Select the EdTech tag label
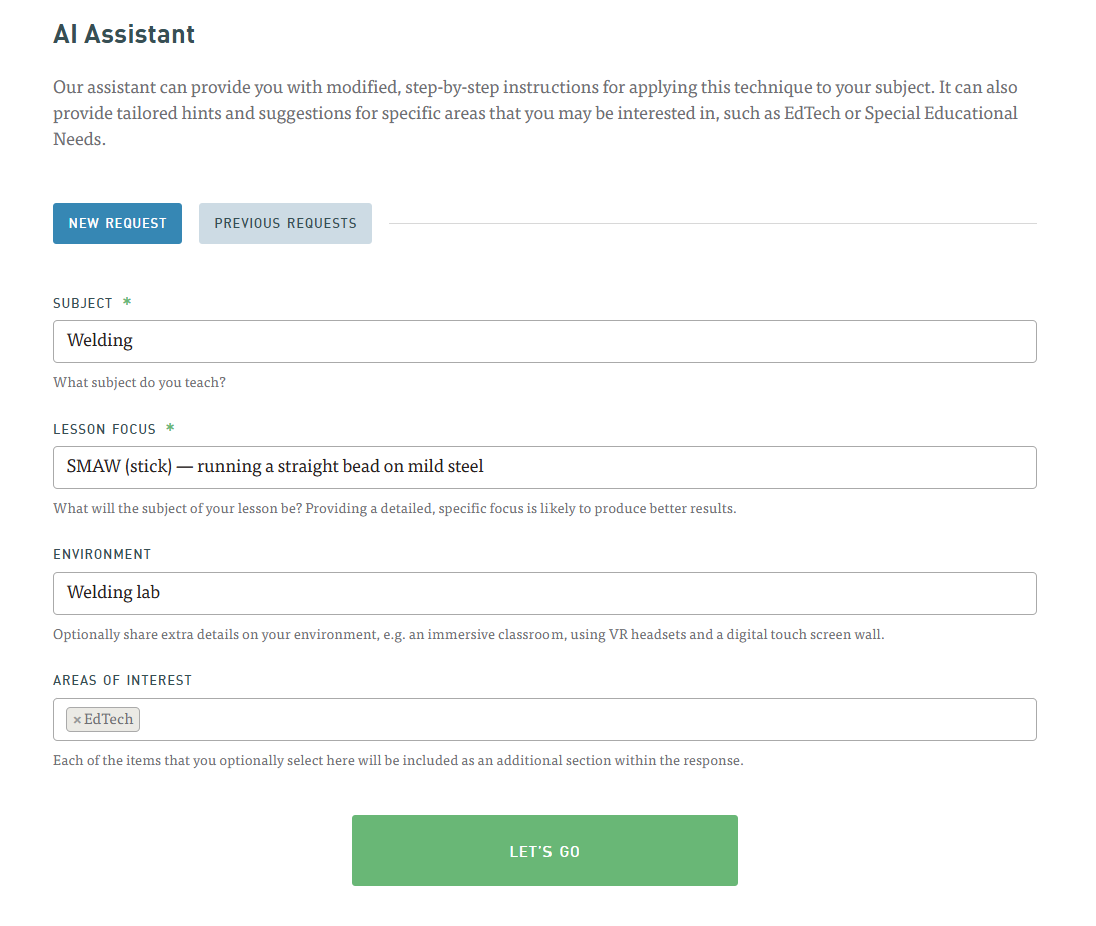1096x926 pixels. click(x=109, y=720)
